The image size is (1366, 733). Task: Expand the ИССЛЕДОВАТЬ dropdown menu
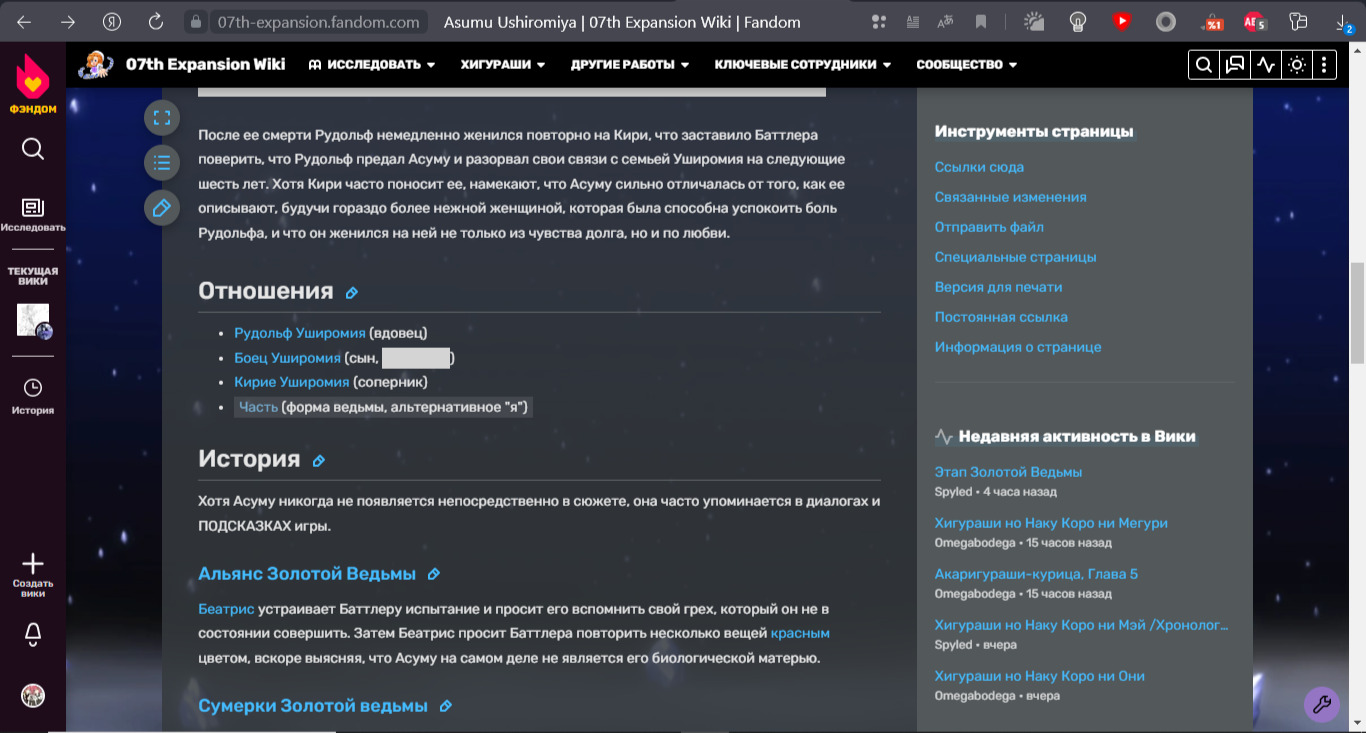[x=372, y=65]
